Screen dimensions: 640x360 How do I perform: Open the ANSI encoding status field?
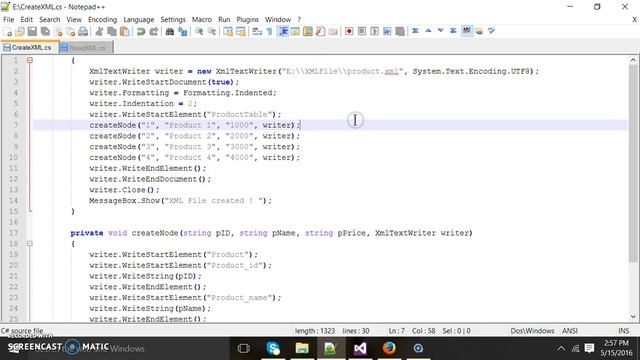click(x=570, y=331)
